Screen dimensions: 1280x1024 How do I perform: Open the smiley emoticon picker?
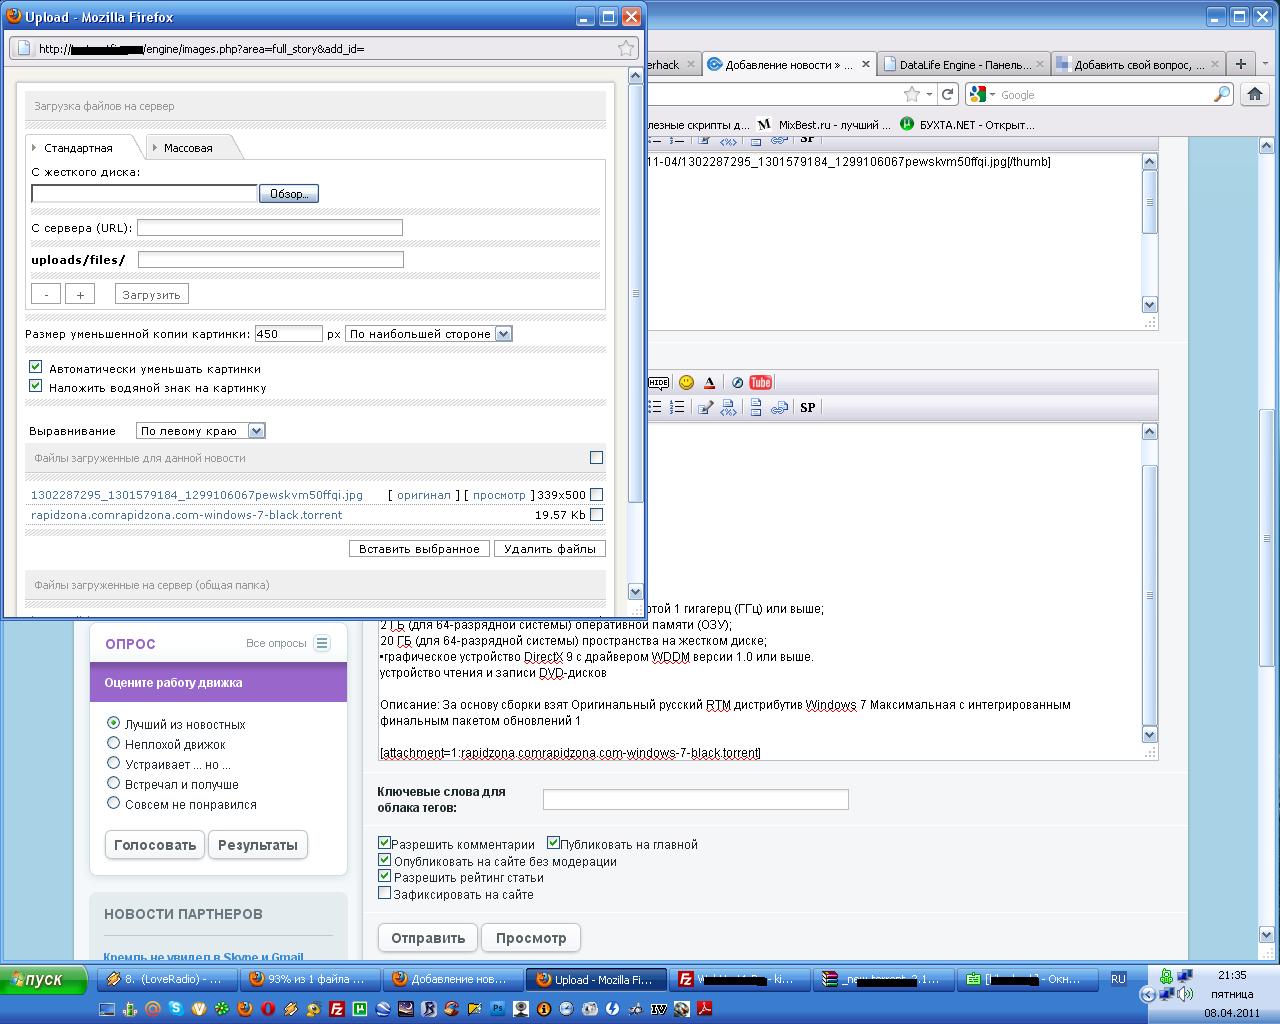(x=686, y=382)
